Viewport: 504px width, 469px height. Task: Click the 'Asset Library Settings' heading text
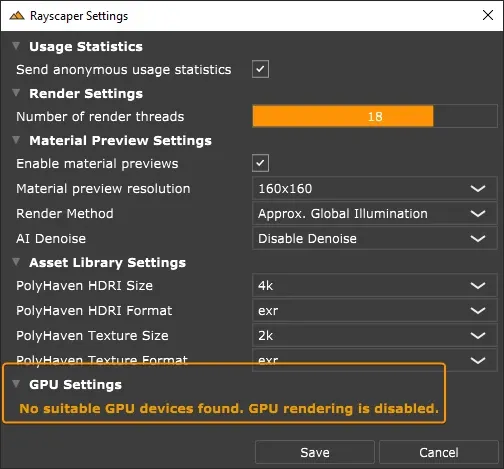107,263
